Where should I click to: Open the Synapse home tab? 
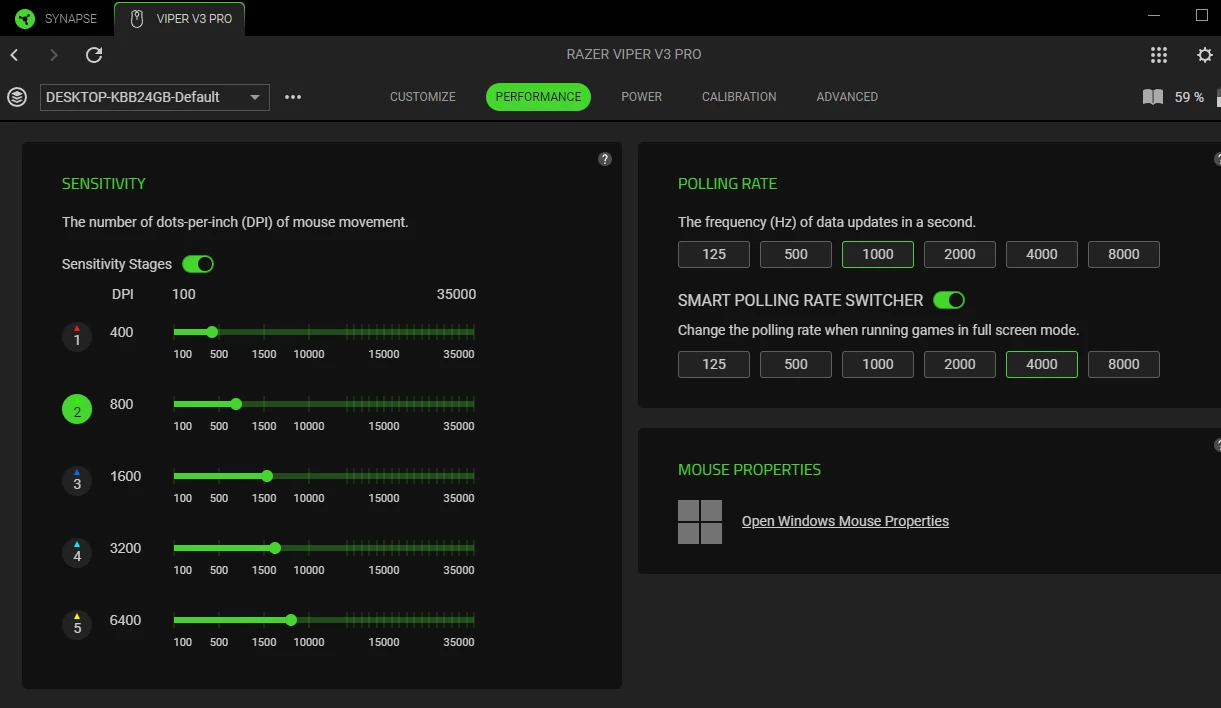(56, 19)
